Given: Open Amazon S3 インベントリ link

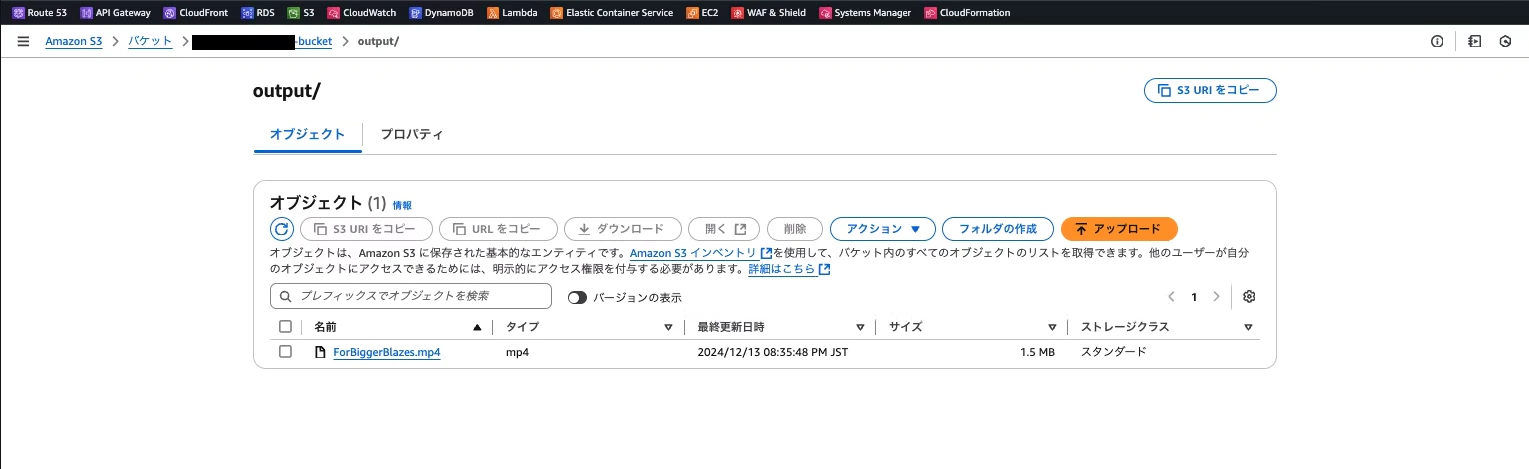Looking at the screenshot, I should coord(701,254).
